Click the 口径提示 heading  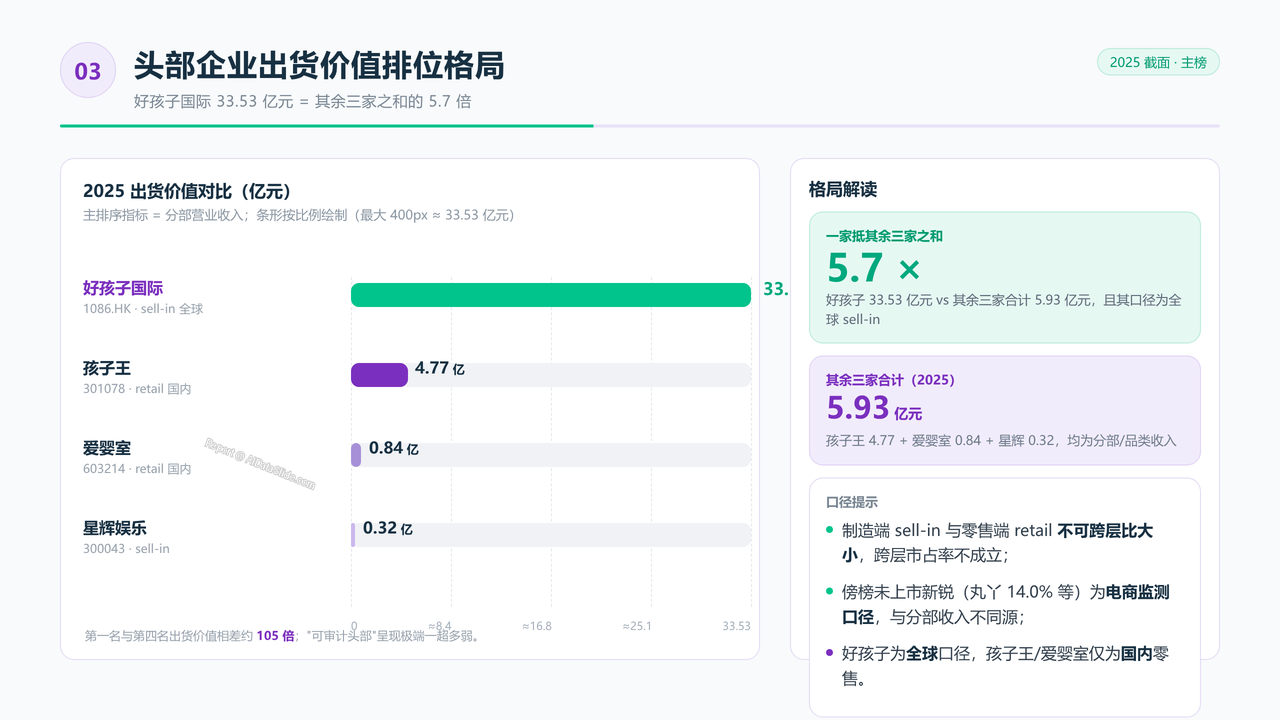tap(852, 502)
